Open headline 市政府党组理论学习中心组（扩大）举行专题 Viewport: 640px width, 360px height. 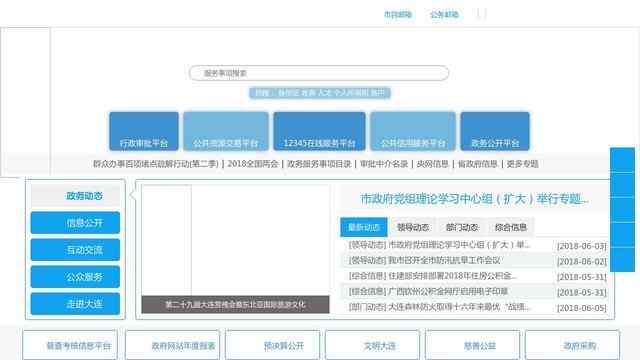click(475, 199)
